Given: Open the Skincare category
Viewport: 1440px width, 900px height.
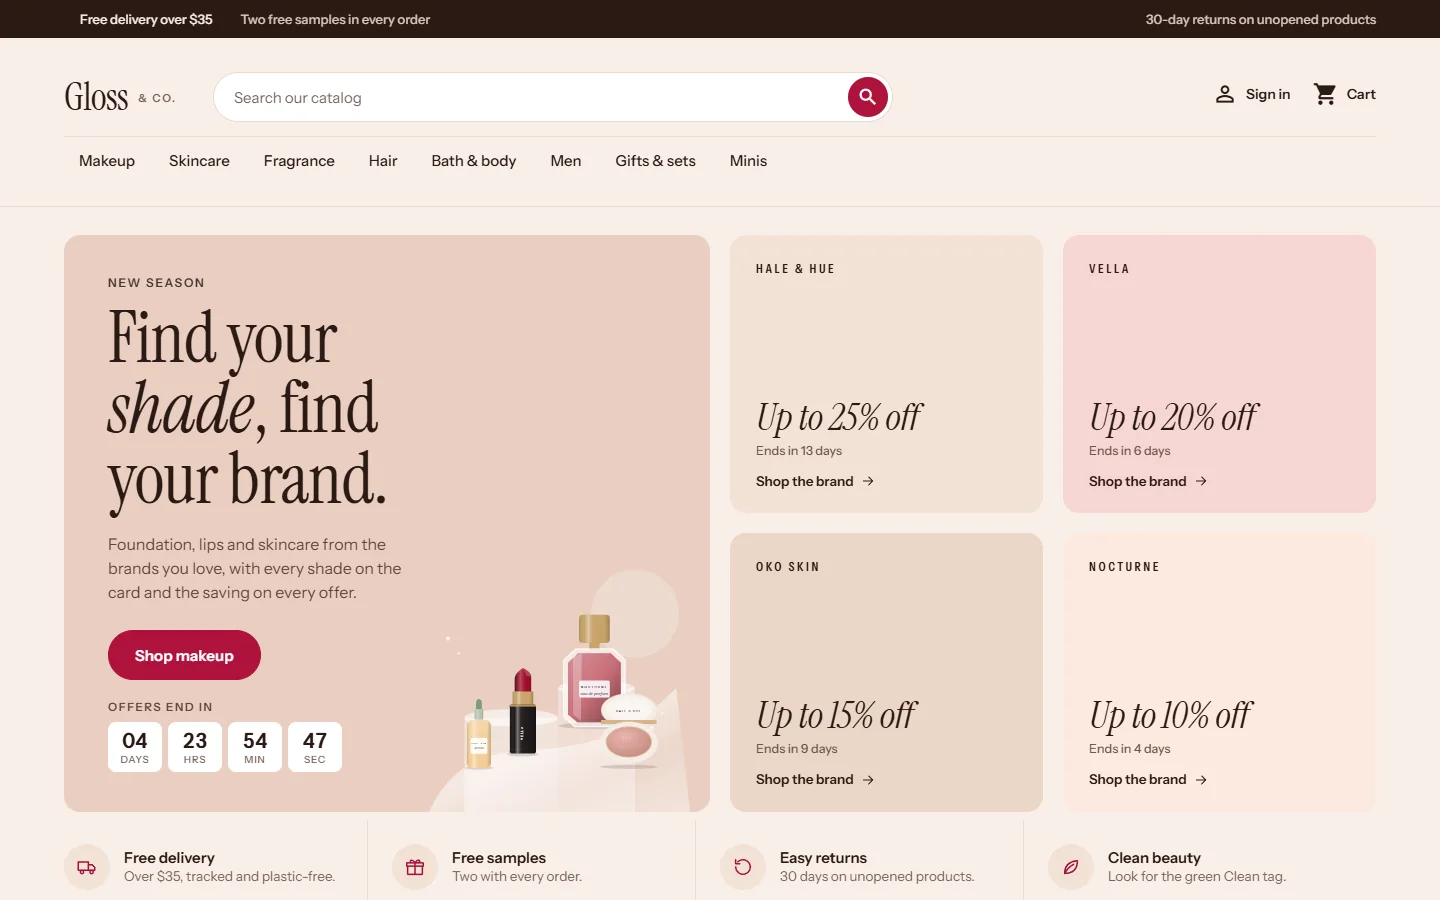Looking at the screenshot, I should [199, 161].
